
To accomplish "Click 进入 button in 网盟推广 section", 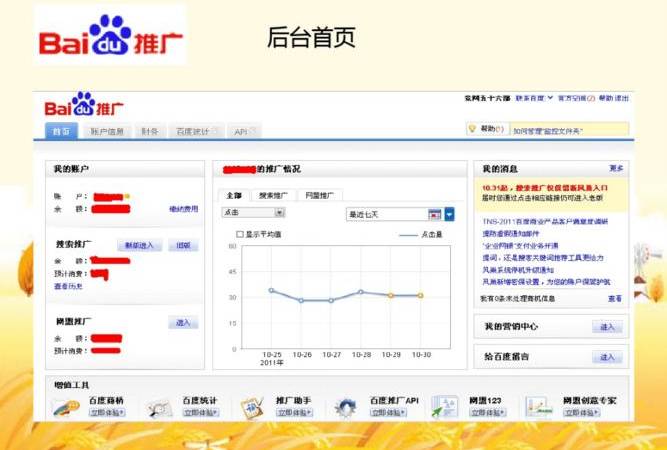I will (183, 323).
